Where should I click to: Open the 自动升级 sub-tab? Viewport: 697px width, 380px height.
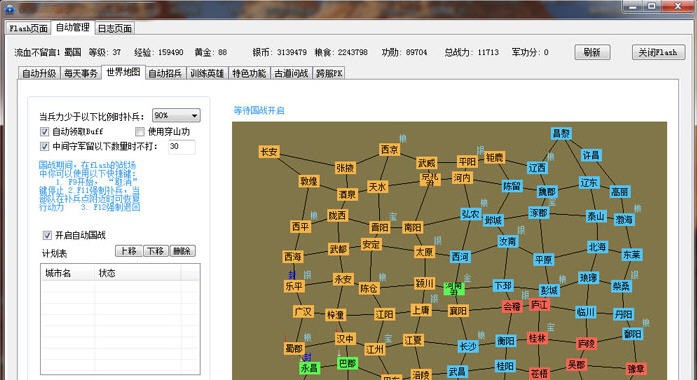(x=39, y=73)
